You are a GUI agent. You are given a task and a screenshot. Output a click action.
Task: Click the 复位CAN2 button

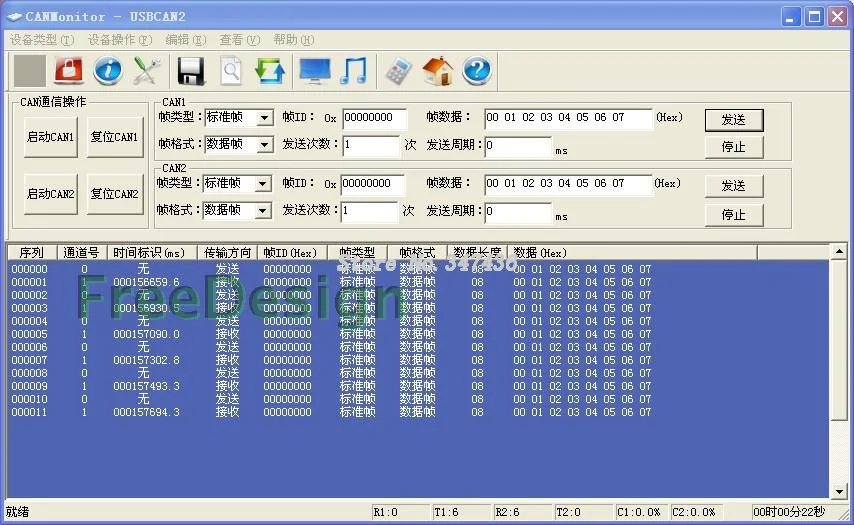point(114,194)
